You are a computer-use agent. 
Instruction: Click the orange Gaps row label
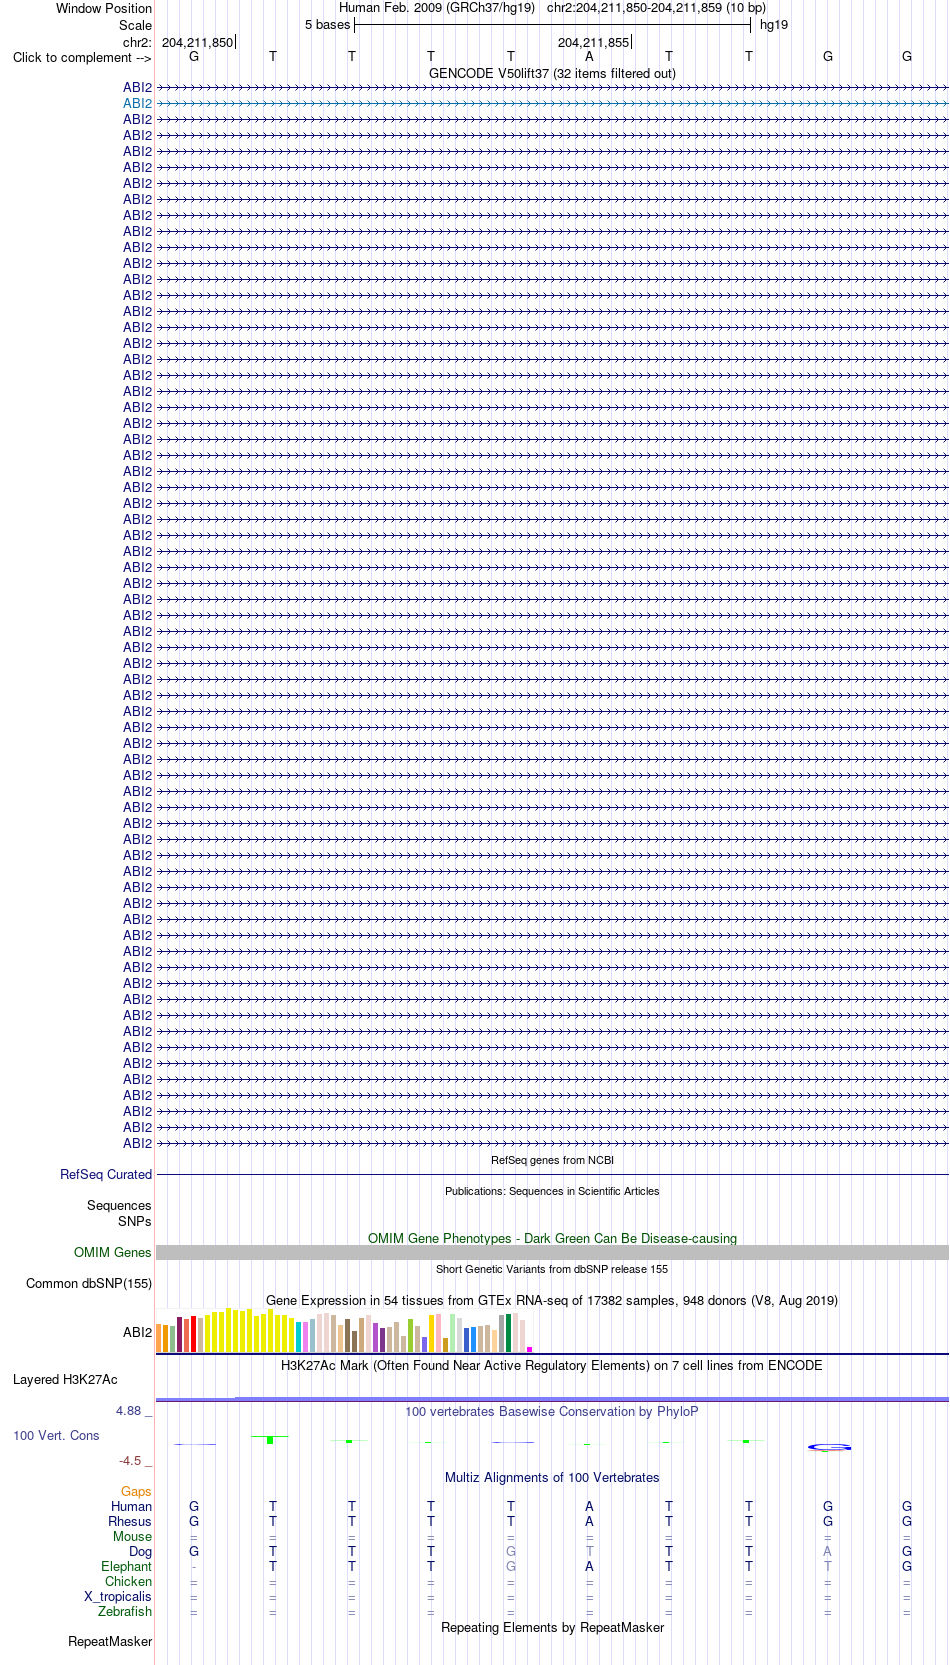tap(136, 1491)
